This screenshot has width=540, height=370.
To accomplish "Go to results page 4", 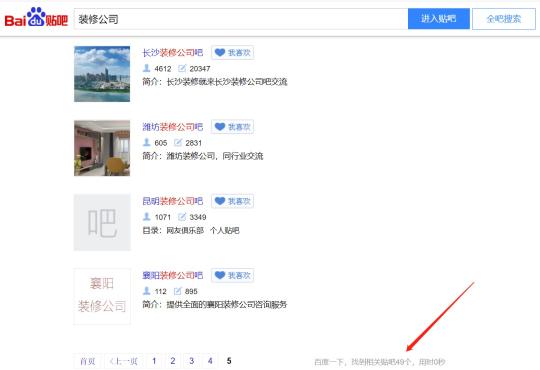I will pos(210,361).
